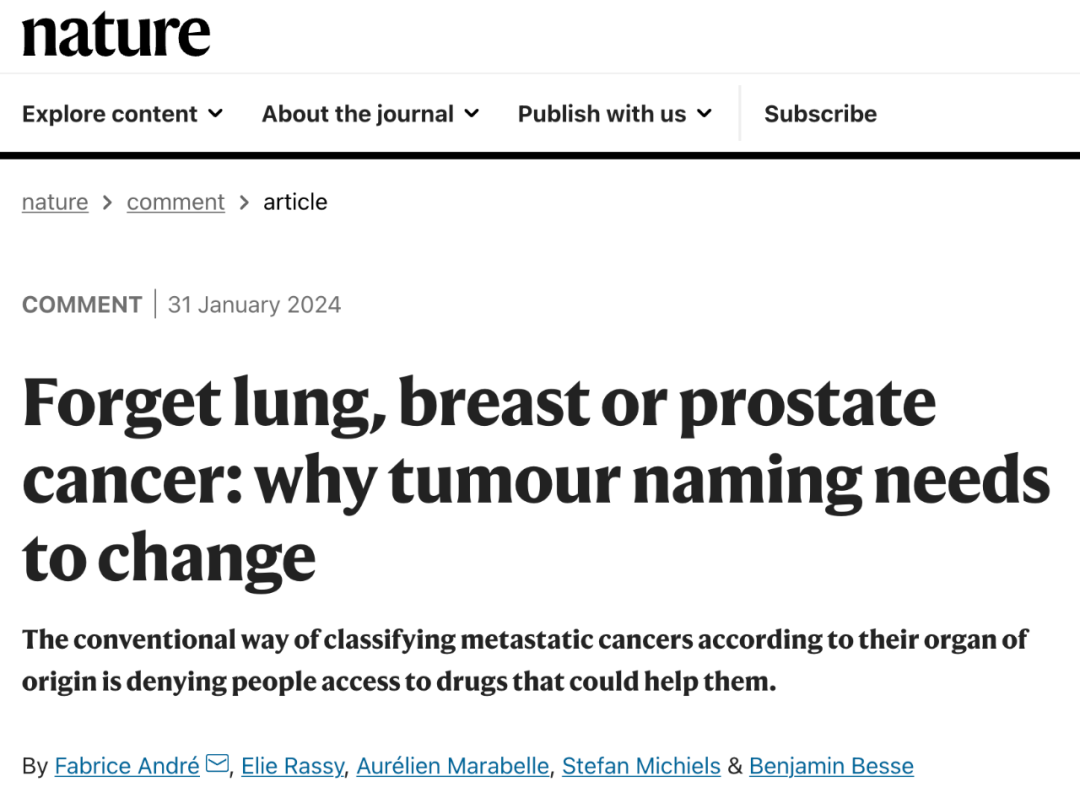Open author Benjamin Besse link
Viewport: 1080px width, 787px height.
click(x=831, y=766)
